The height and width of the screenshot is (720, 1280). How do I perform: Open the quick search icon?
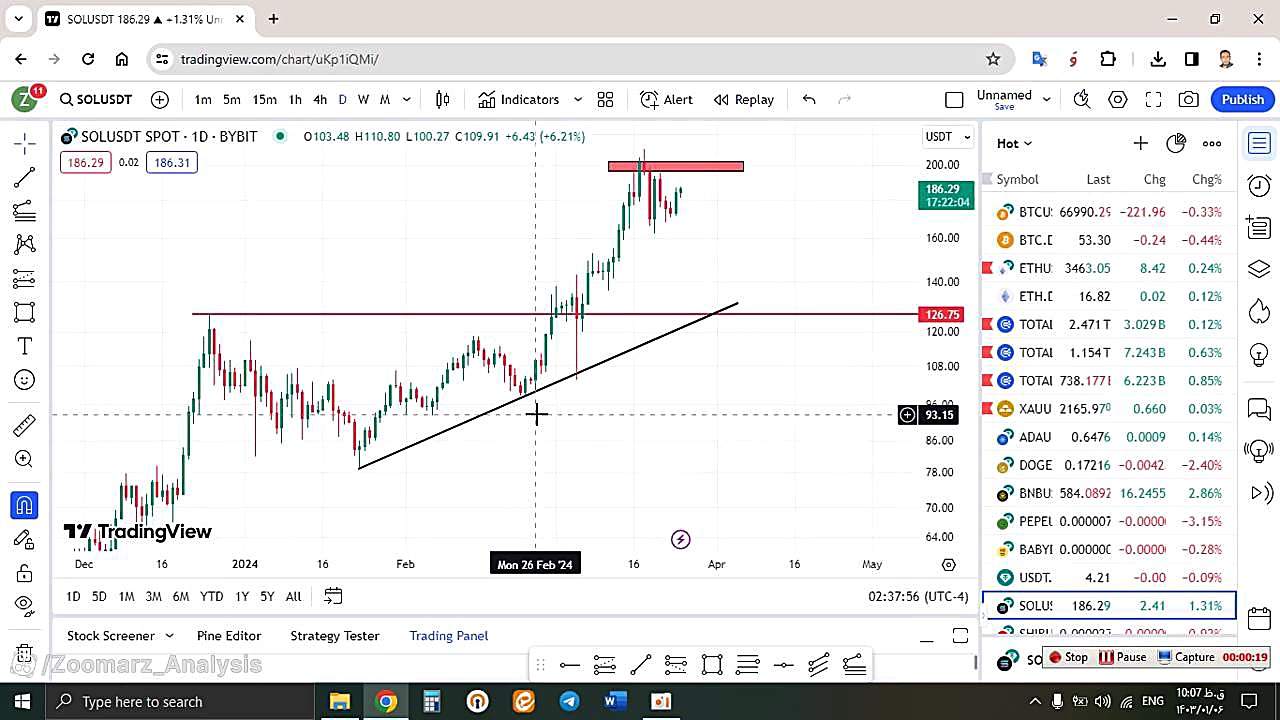coord(1081,99)
